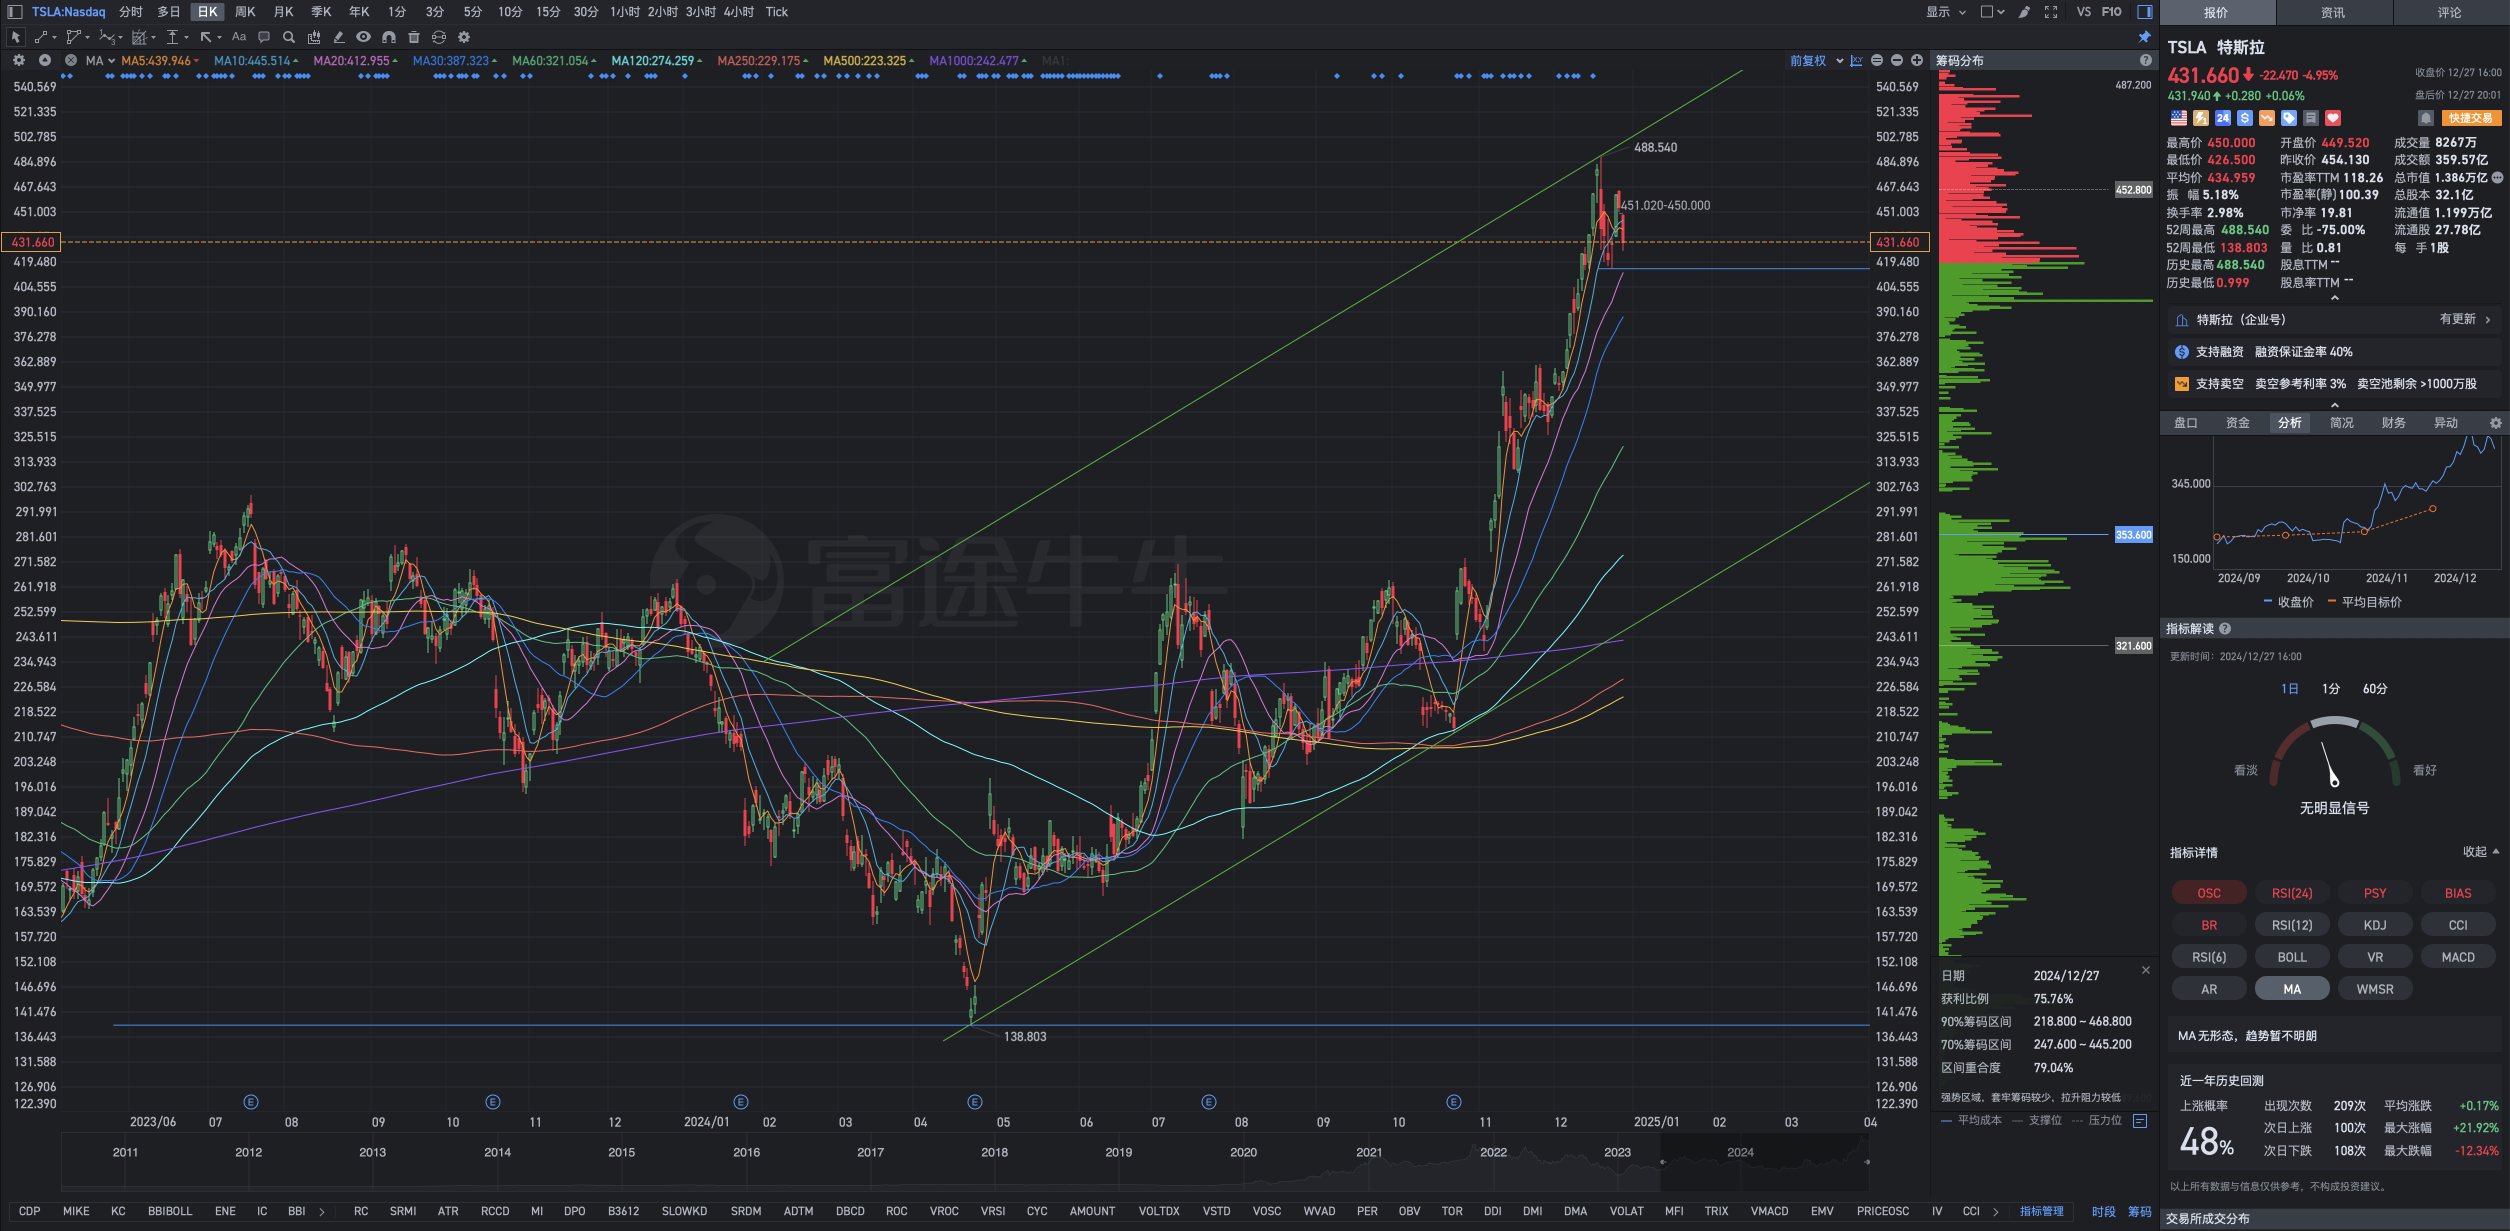Open the text annotation Aa tool
Viewport: 2510px width, 1231px height.
pos(239,37)
